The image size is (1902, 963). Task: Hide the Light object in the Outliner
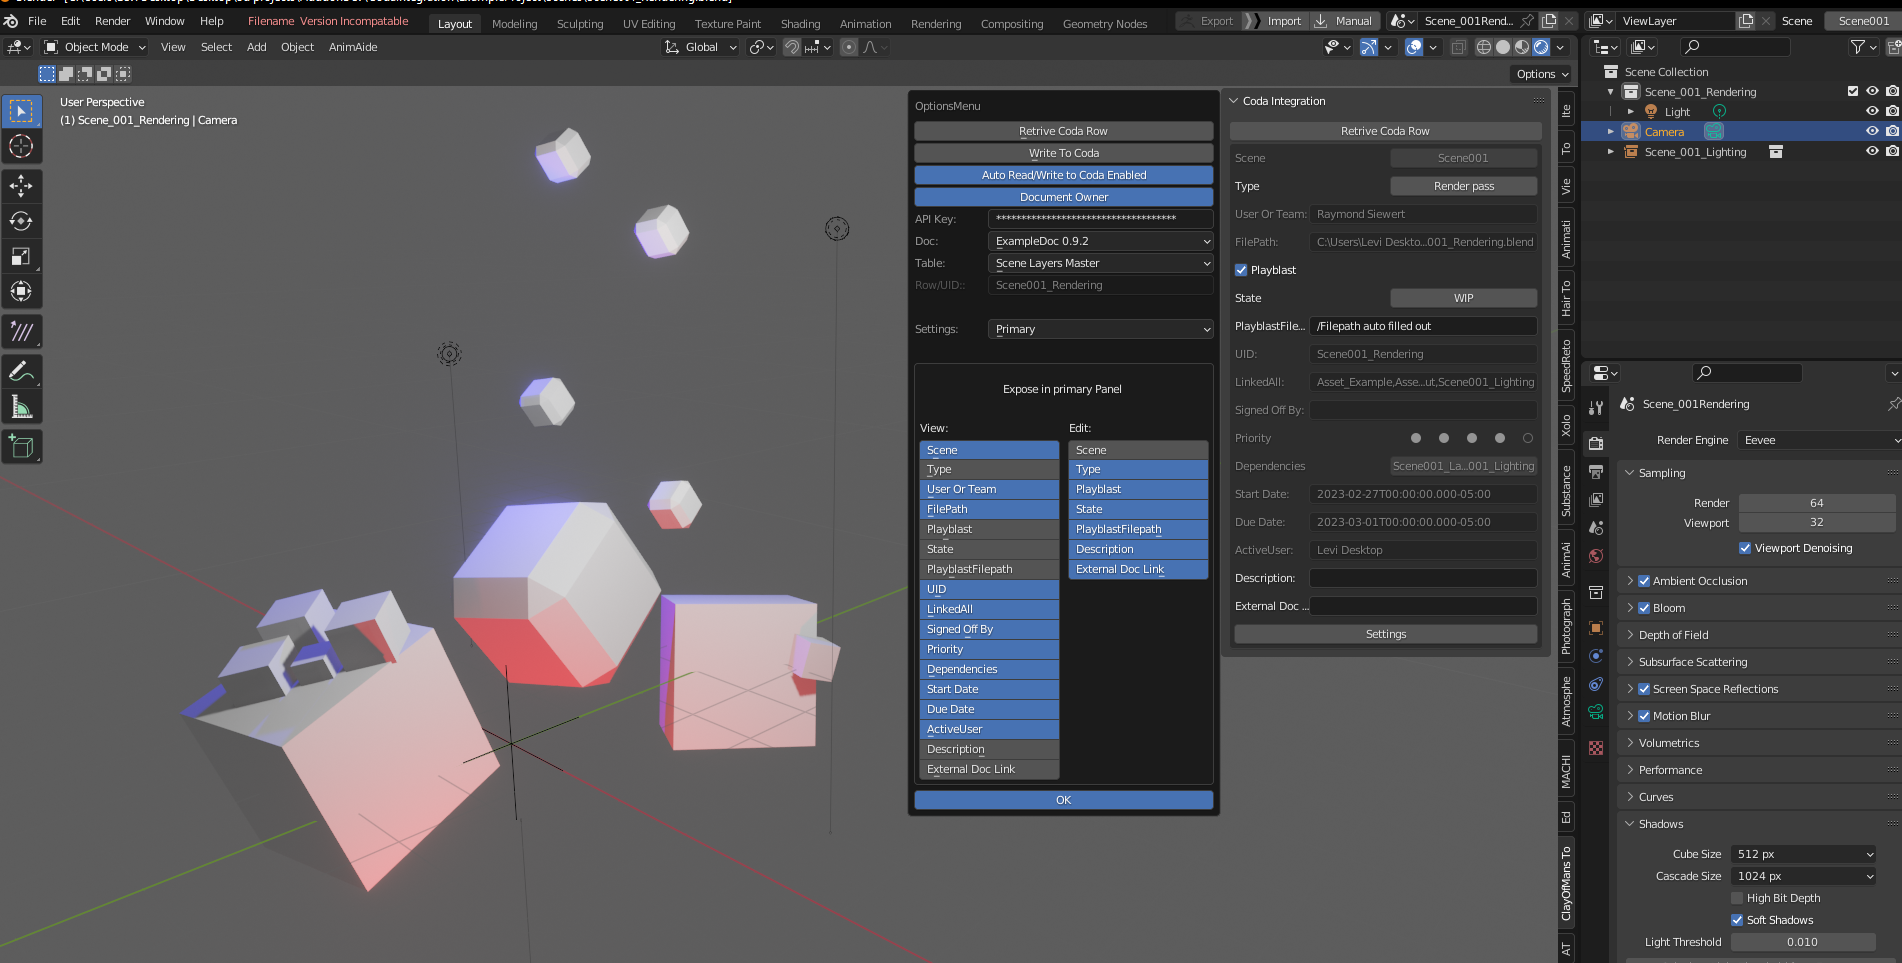tap(1872, 111)
